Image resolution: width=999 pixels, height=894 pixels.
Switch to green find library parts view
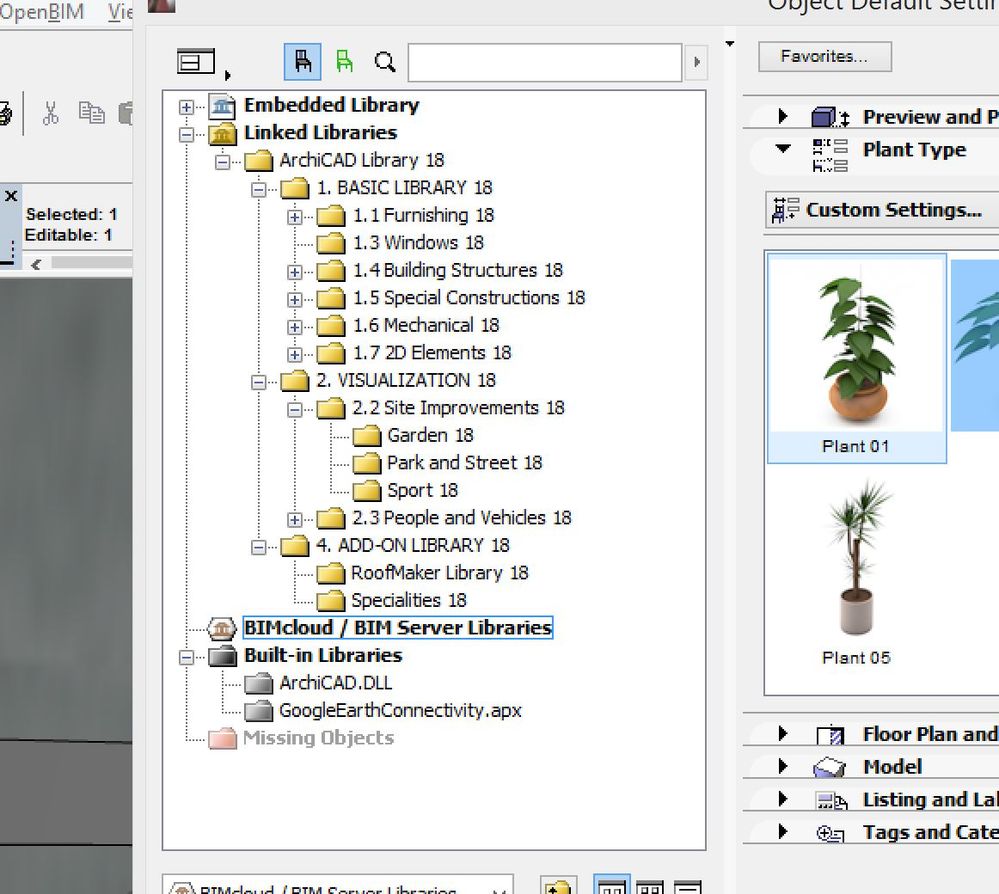(x=344, y=62)
